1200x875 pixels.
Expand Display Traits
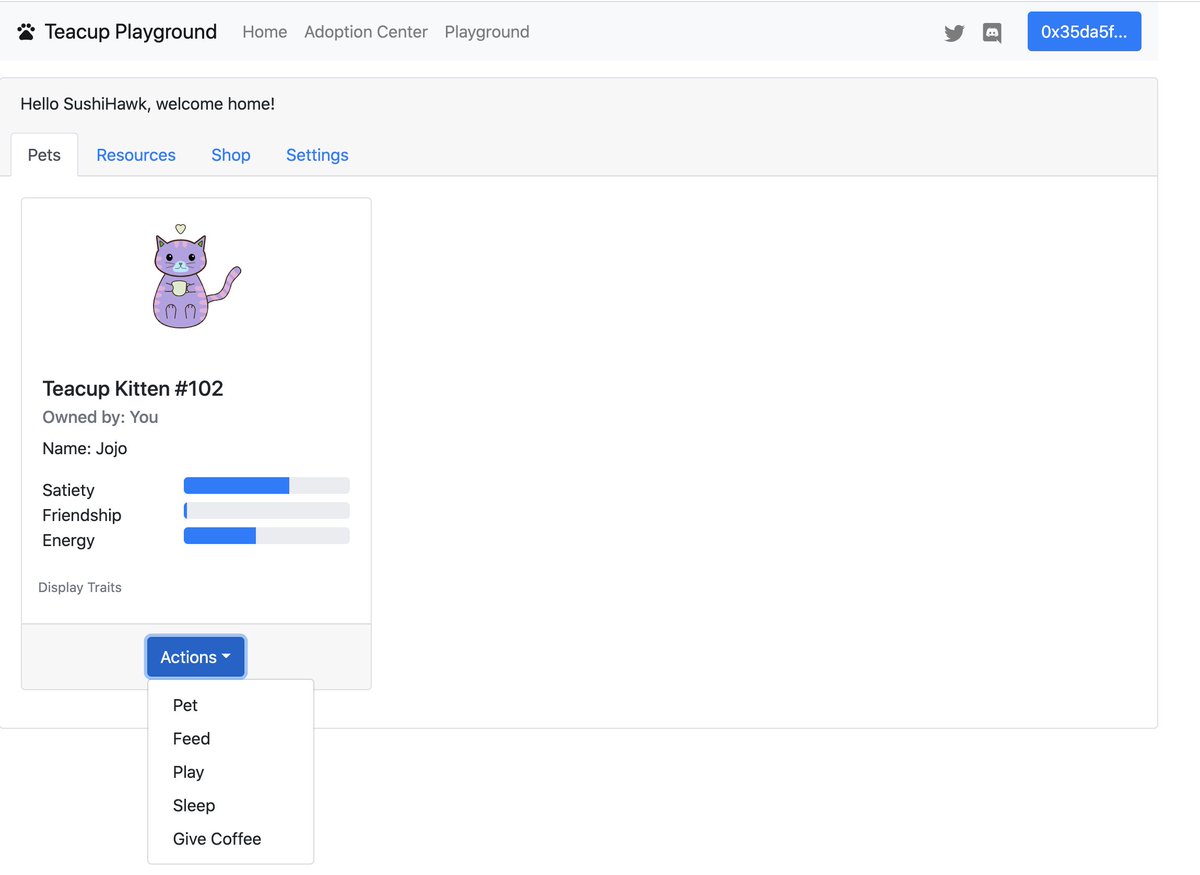(x=80, y=587)
